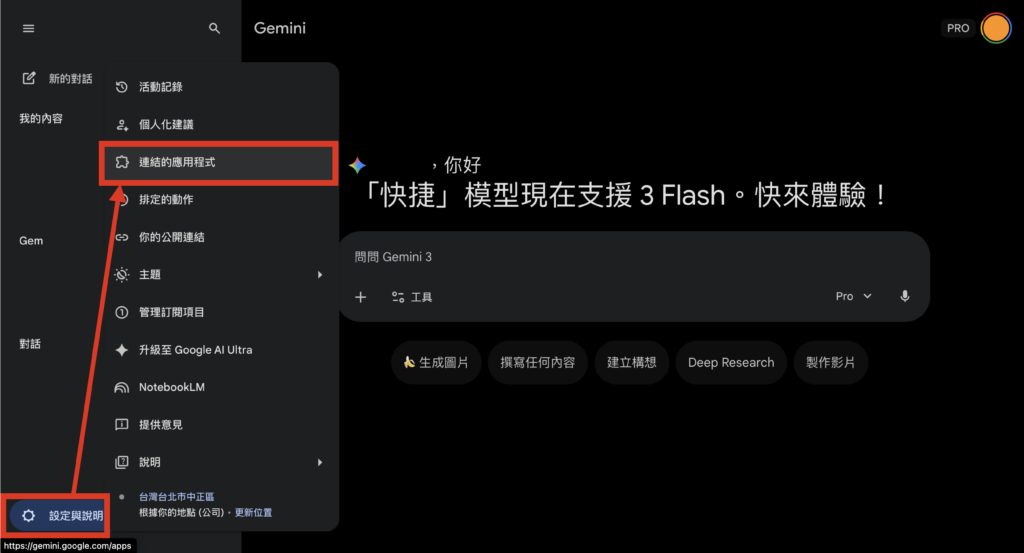Expand the 說明 submenu arrow

[320, 462]
